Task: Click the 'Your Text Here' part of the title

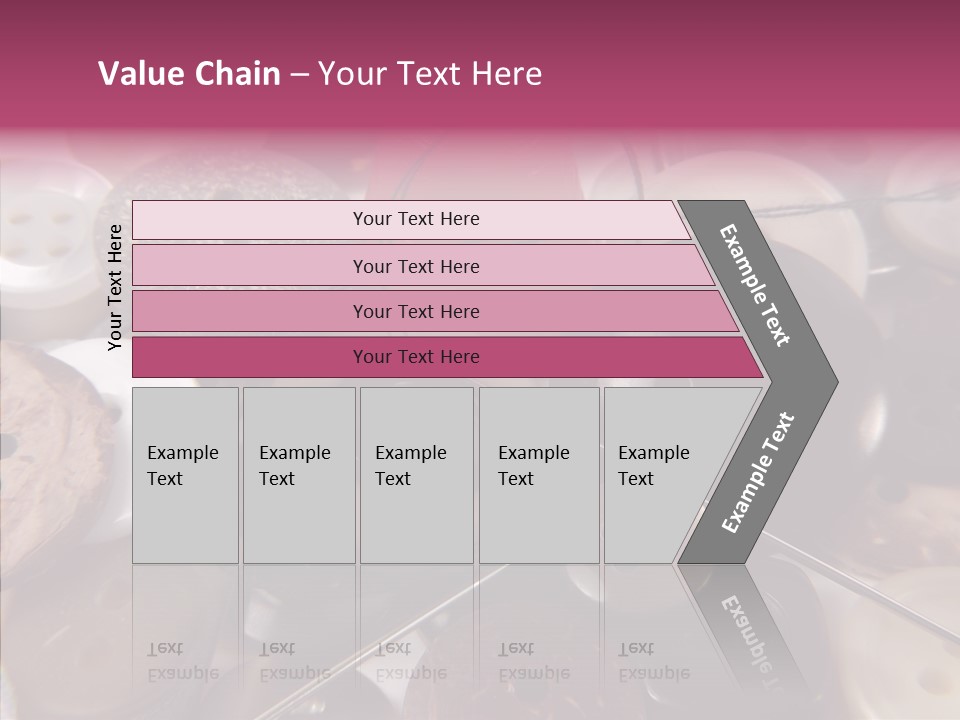Action: (430, 74)
